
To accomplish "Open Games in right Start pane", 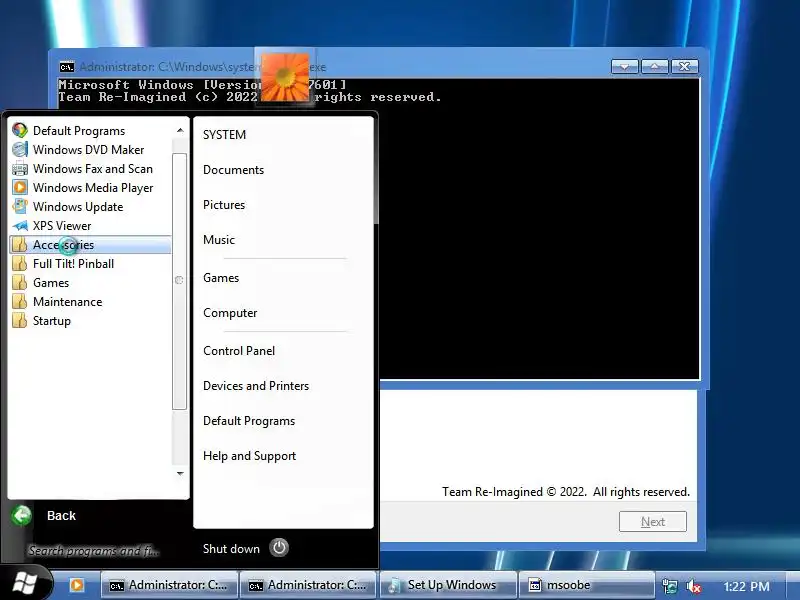I will pos(221,278).
